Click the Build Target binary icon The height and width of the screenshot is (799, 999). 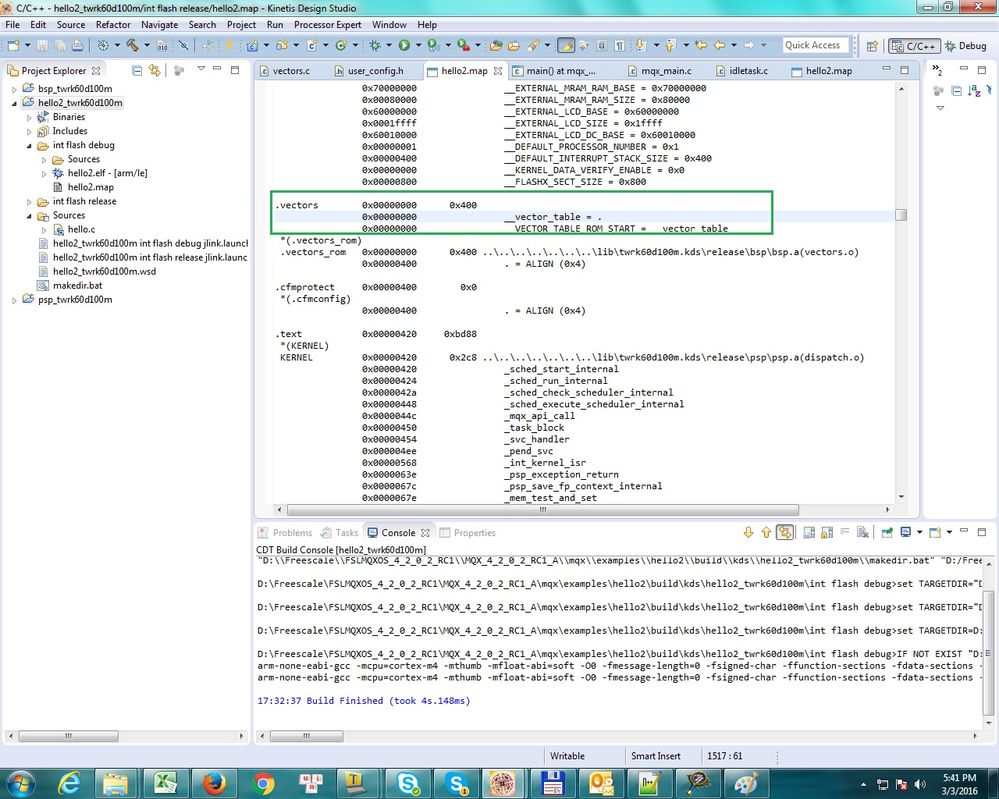tap(162, 45)
